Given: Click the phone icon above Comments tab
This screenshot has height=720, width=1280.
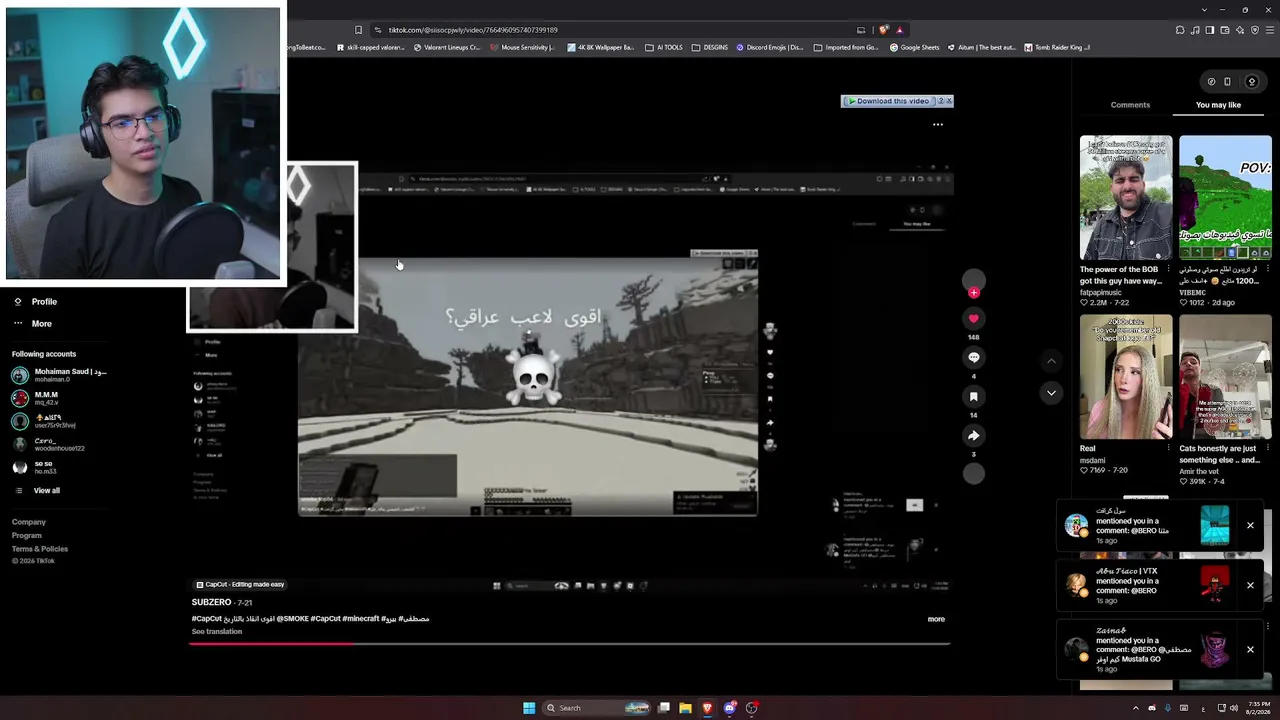Looking at the screenshot, I should tap(1229, 82).
